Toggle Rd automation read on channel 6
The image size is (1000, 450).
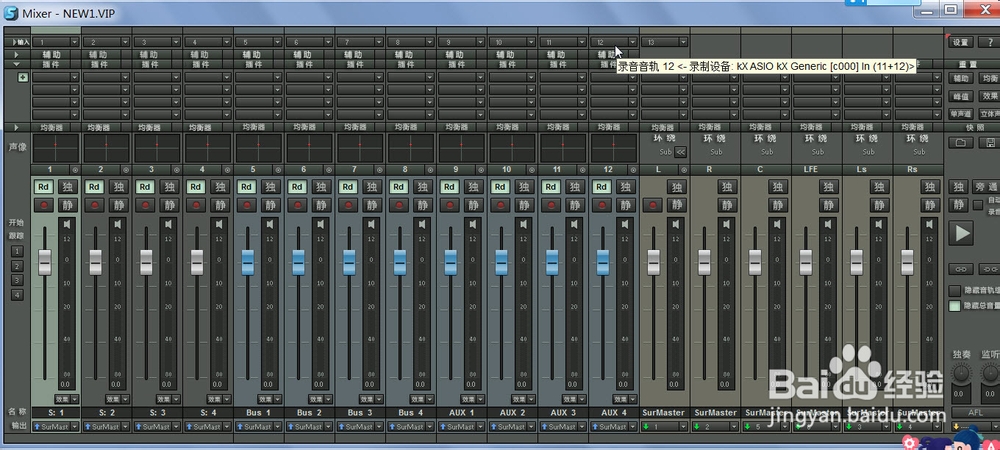[297, 187]
